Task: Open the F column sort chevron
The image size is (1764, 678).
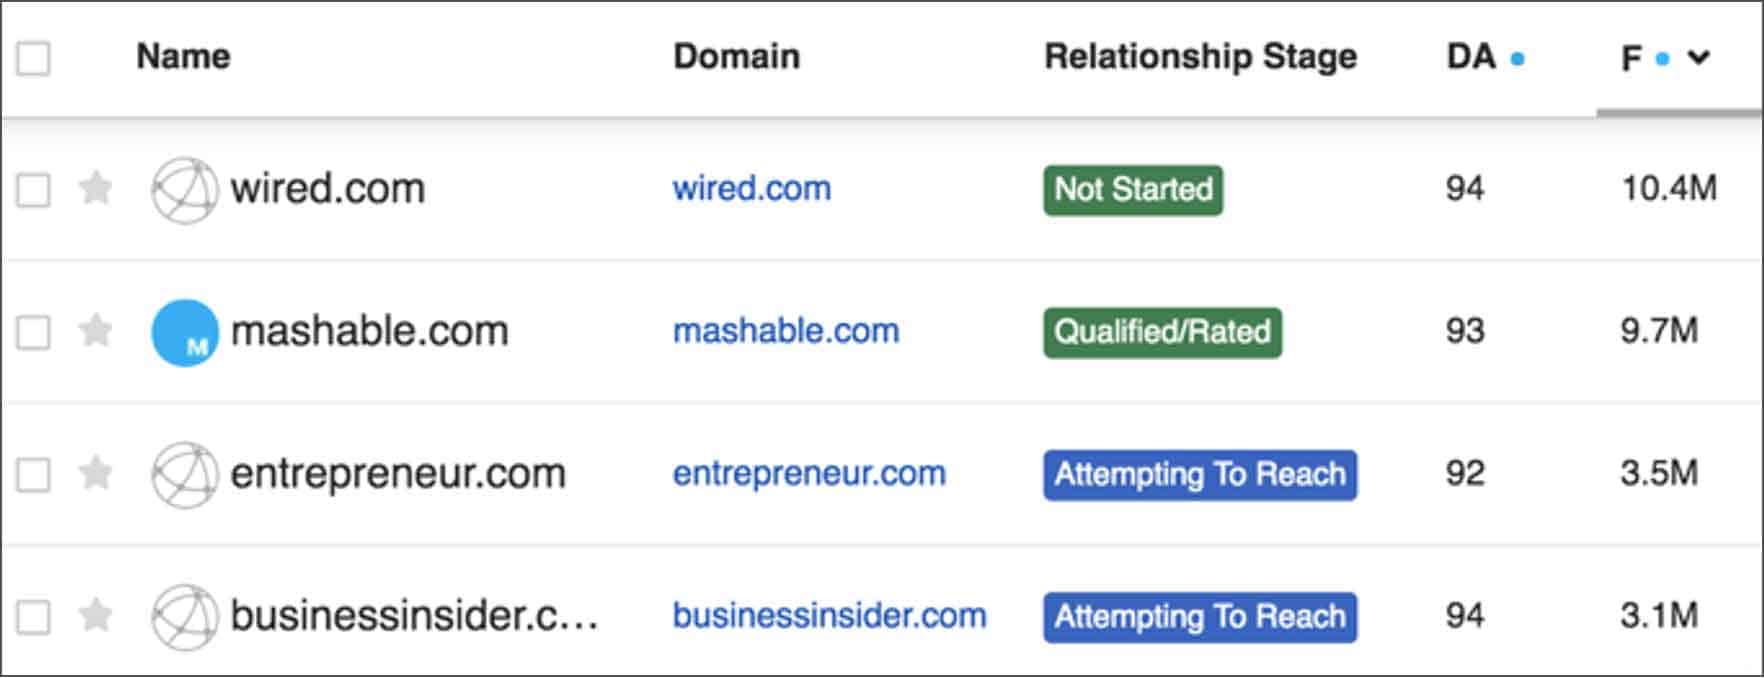Action: (1698, 58)
